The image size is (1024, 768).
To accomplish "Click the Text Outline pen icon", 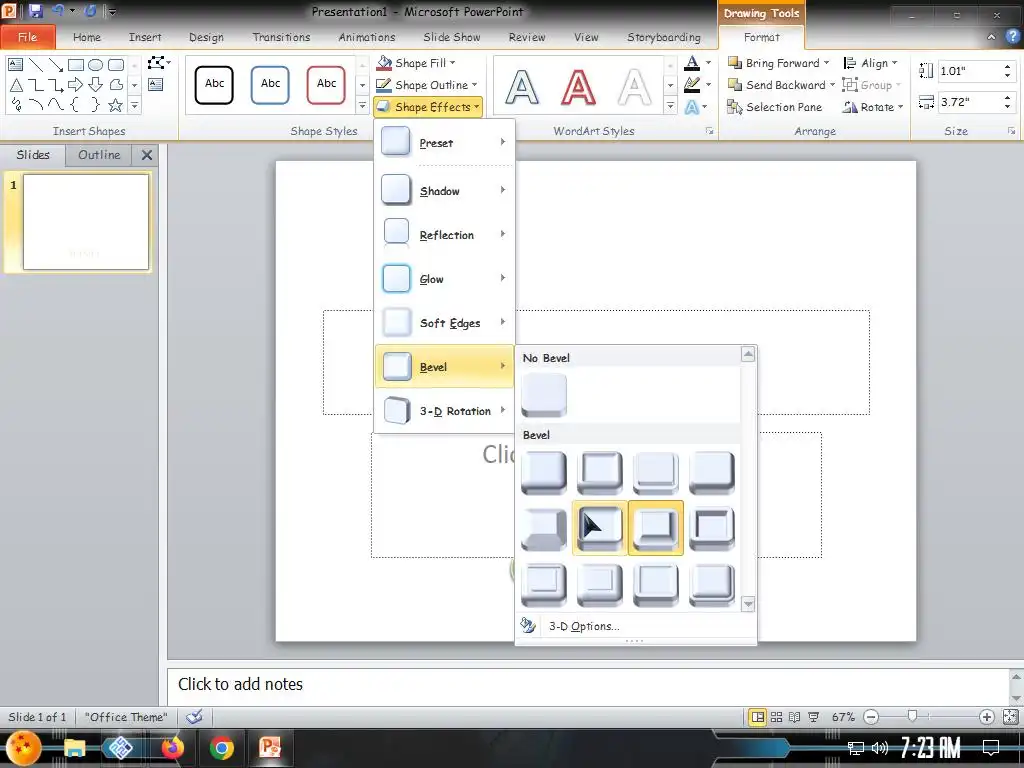I will point(692,84).
